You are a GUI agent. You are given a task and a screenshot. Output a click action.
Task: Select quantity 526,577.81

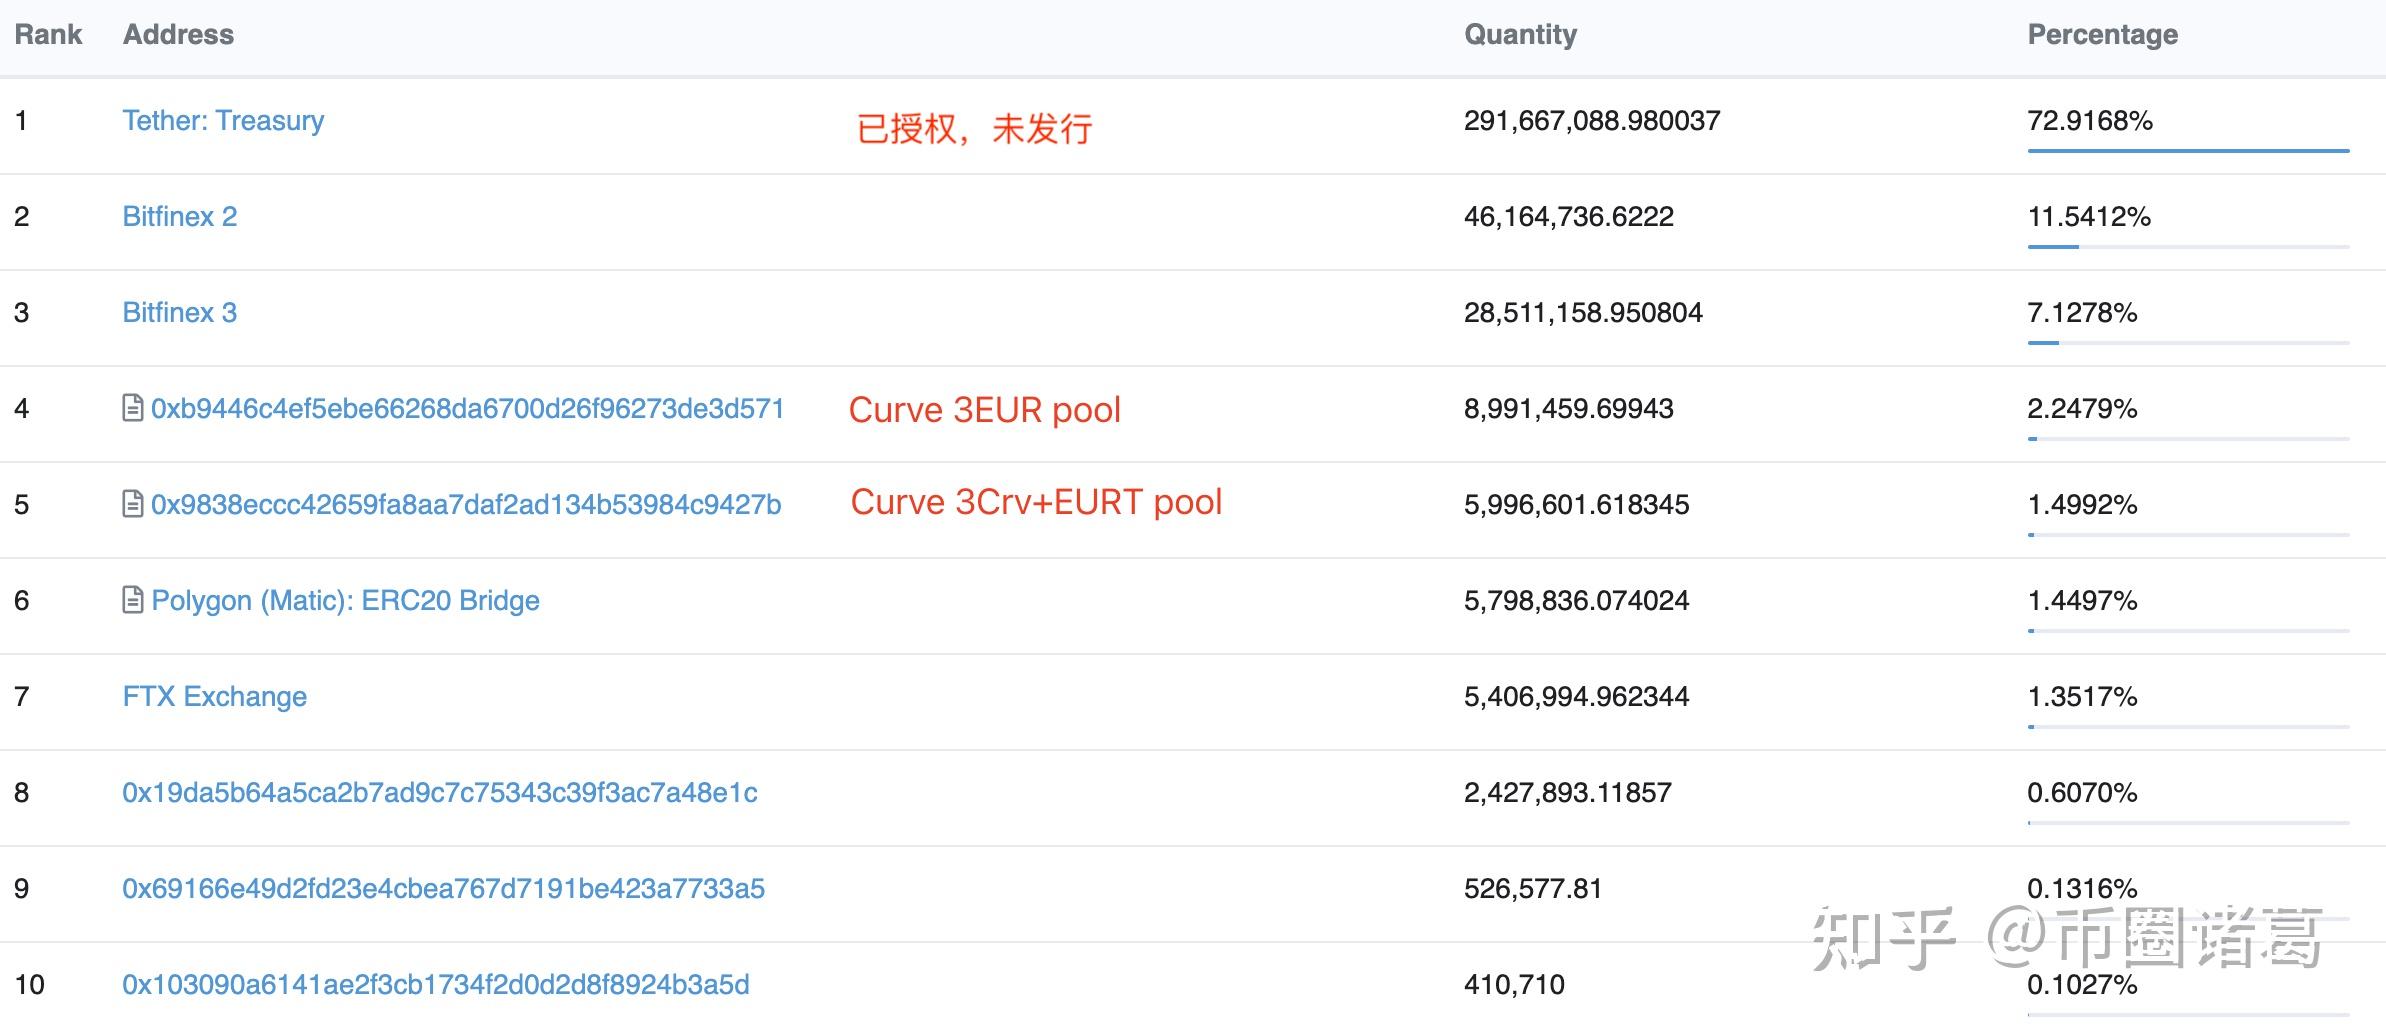(1533, 889)
